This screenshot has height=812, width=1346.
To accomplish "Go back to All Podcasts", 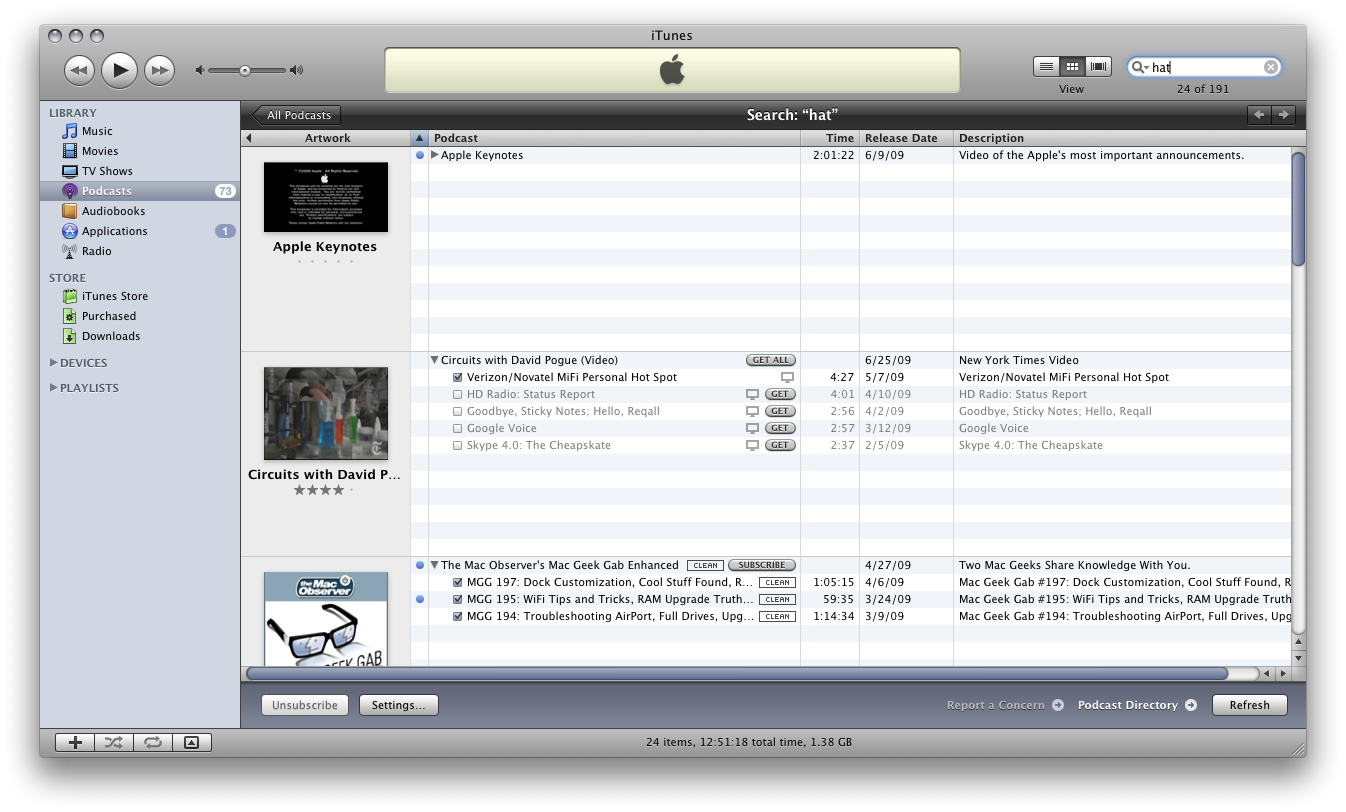I will [x=297, y=115].
